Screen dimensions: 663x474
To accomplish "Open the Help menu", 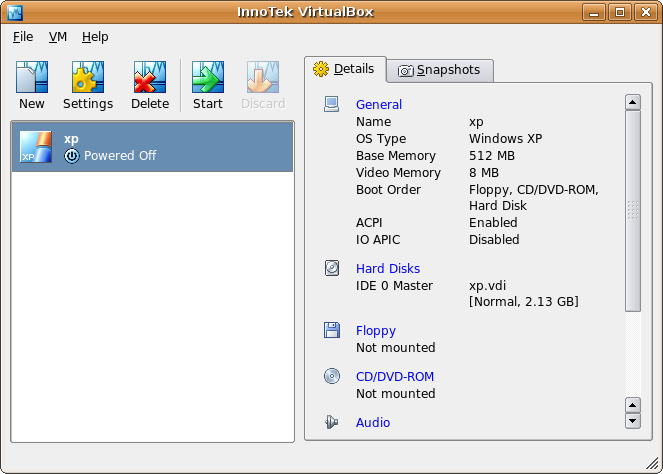I will (95, 37).
